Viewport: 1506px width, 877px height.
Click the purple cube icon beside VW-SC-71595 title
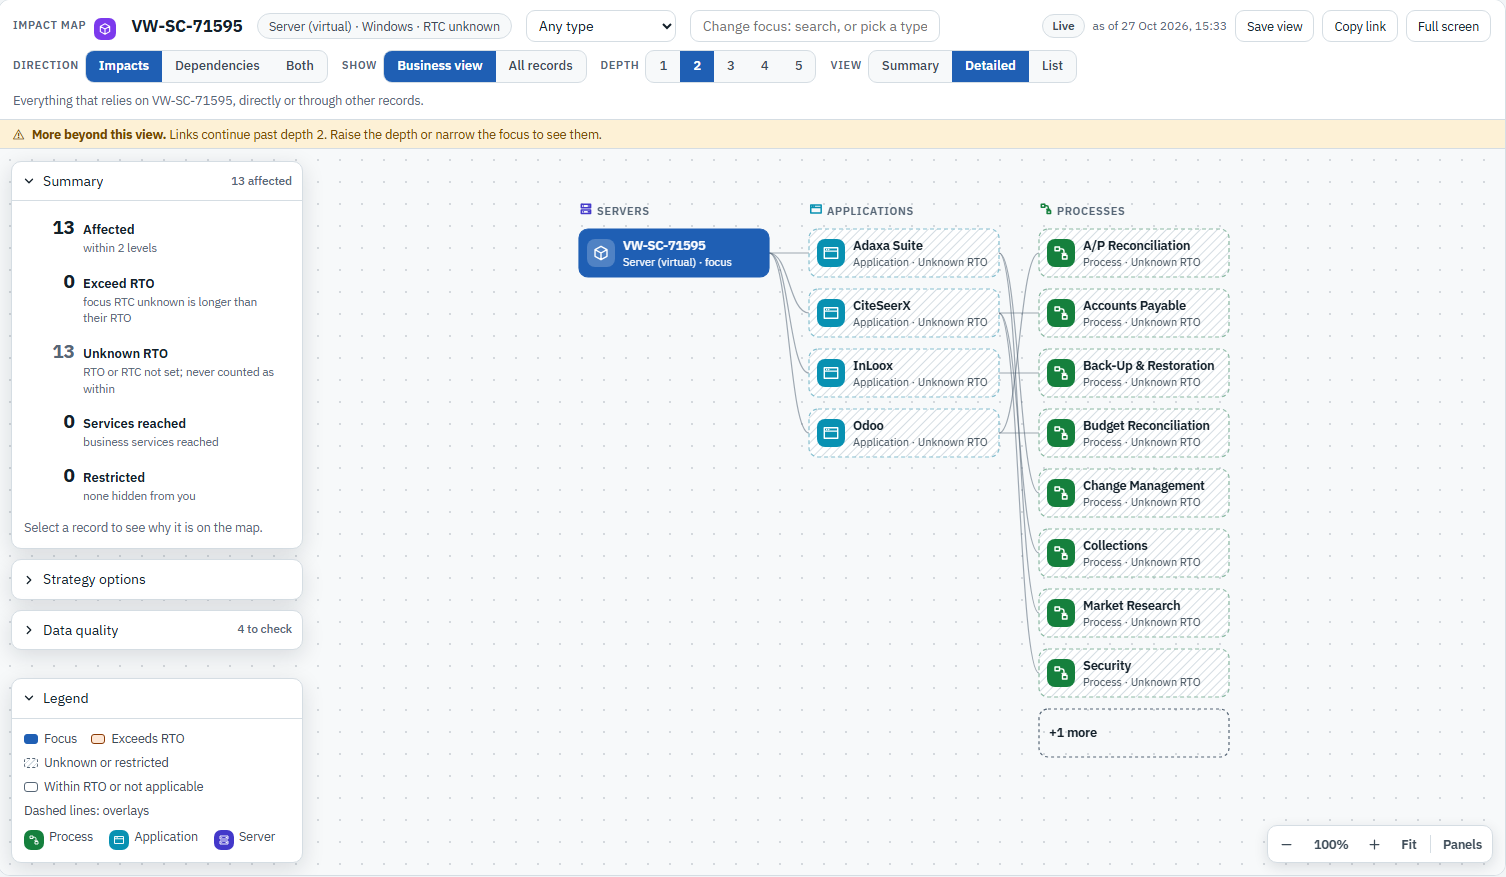click(x=105, y=29)
